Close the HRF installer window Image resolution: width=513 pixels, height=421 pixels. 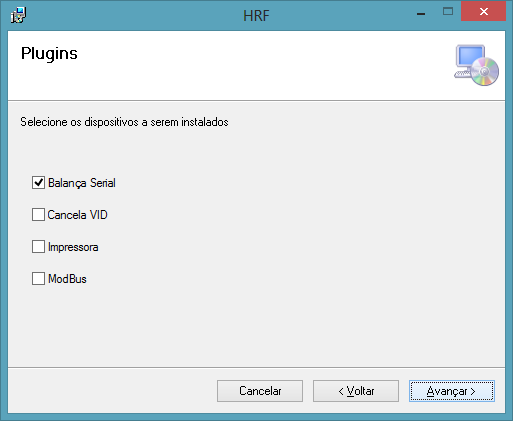click(483, 12)
